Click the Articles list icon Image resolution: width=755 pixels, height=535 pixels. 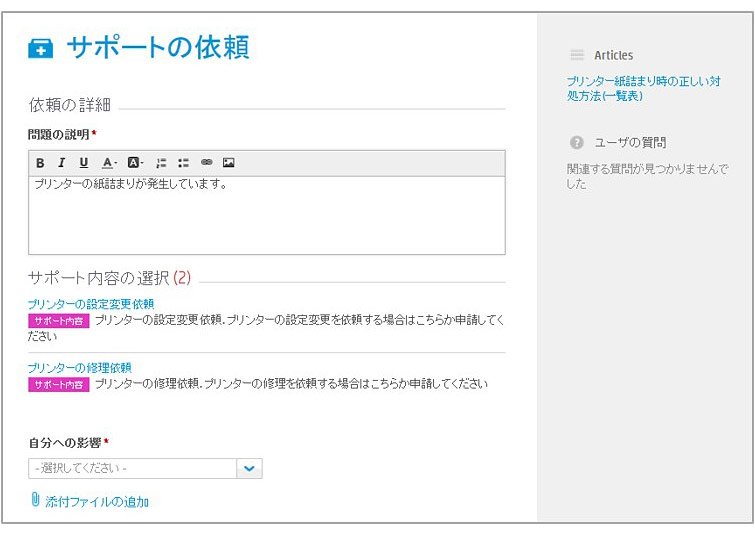point(577,55)
